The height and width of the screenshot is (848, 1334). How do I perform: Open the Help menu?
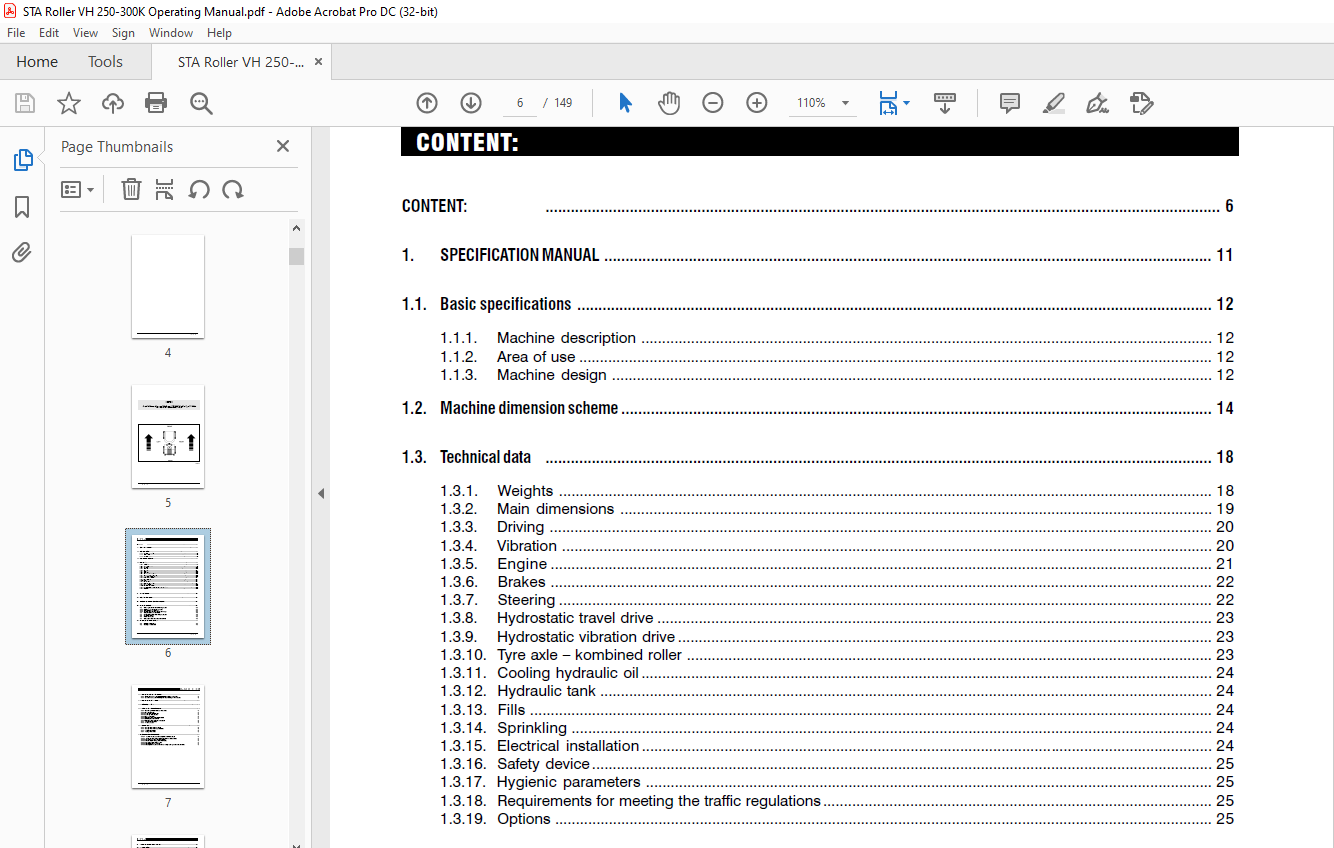219,33
